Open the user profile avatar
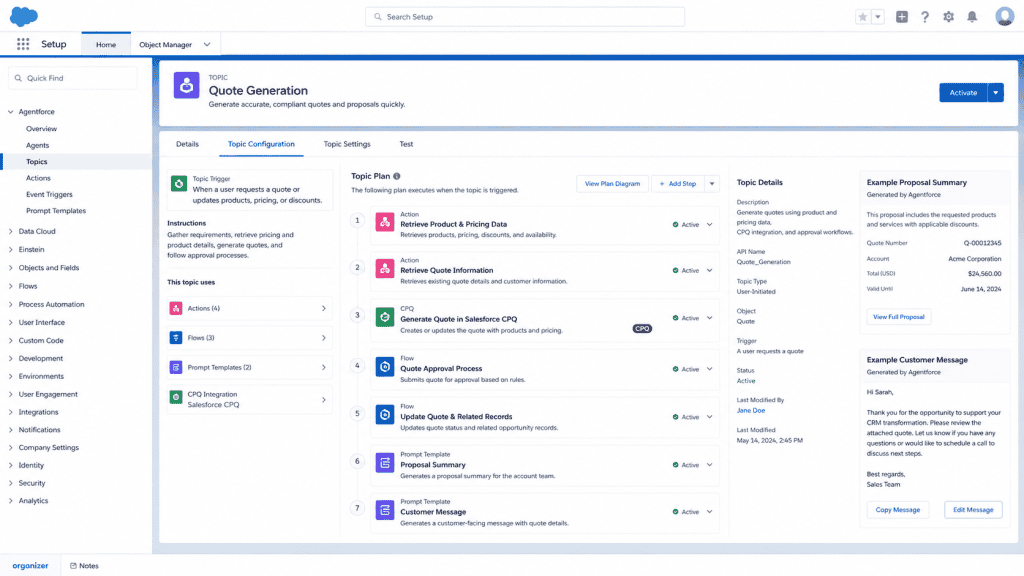This screenshot has height=576, width=1024. tap(1004, 16)
